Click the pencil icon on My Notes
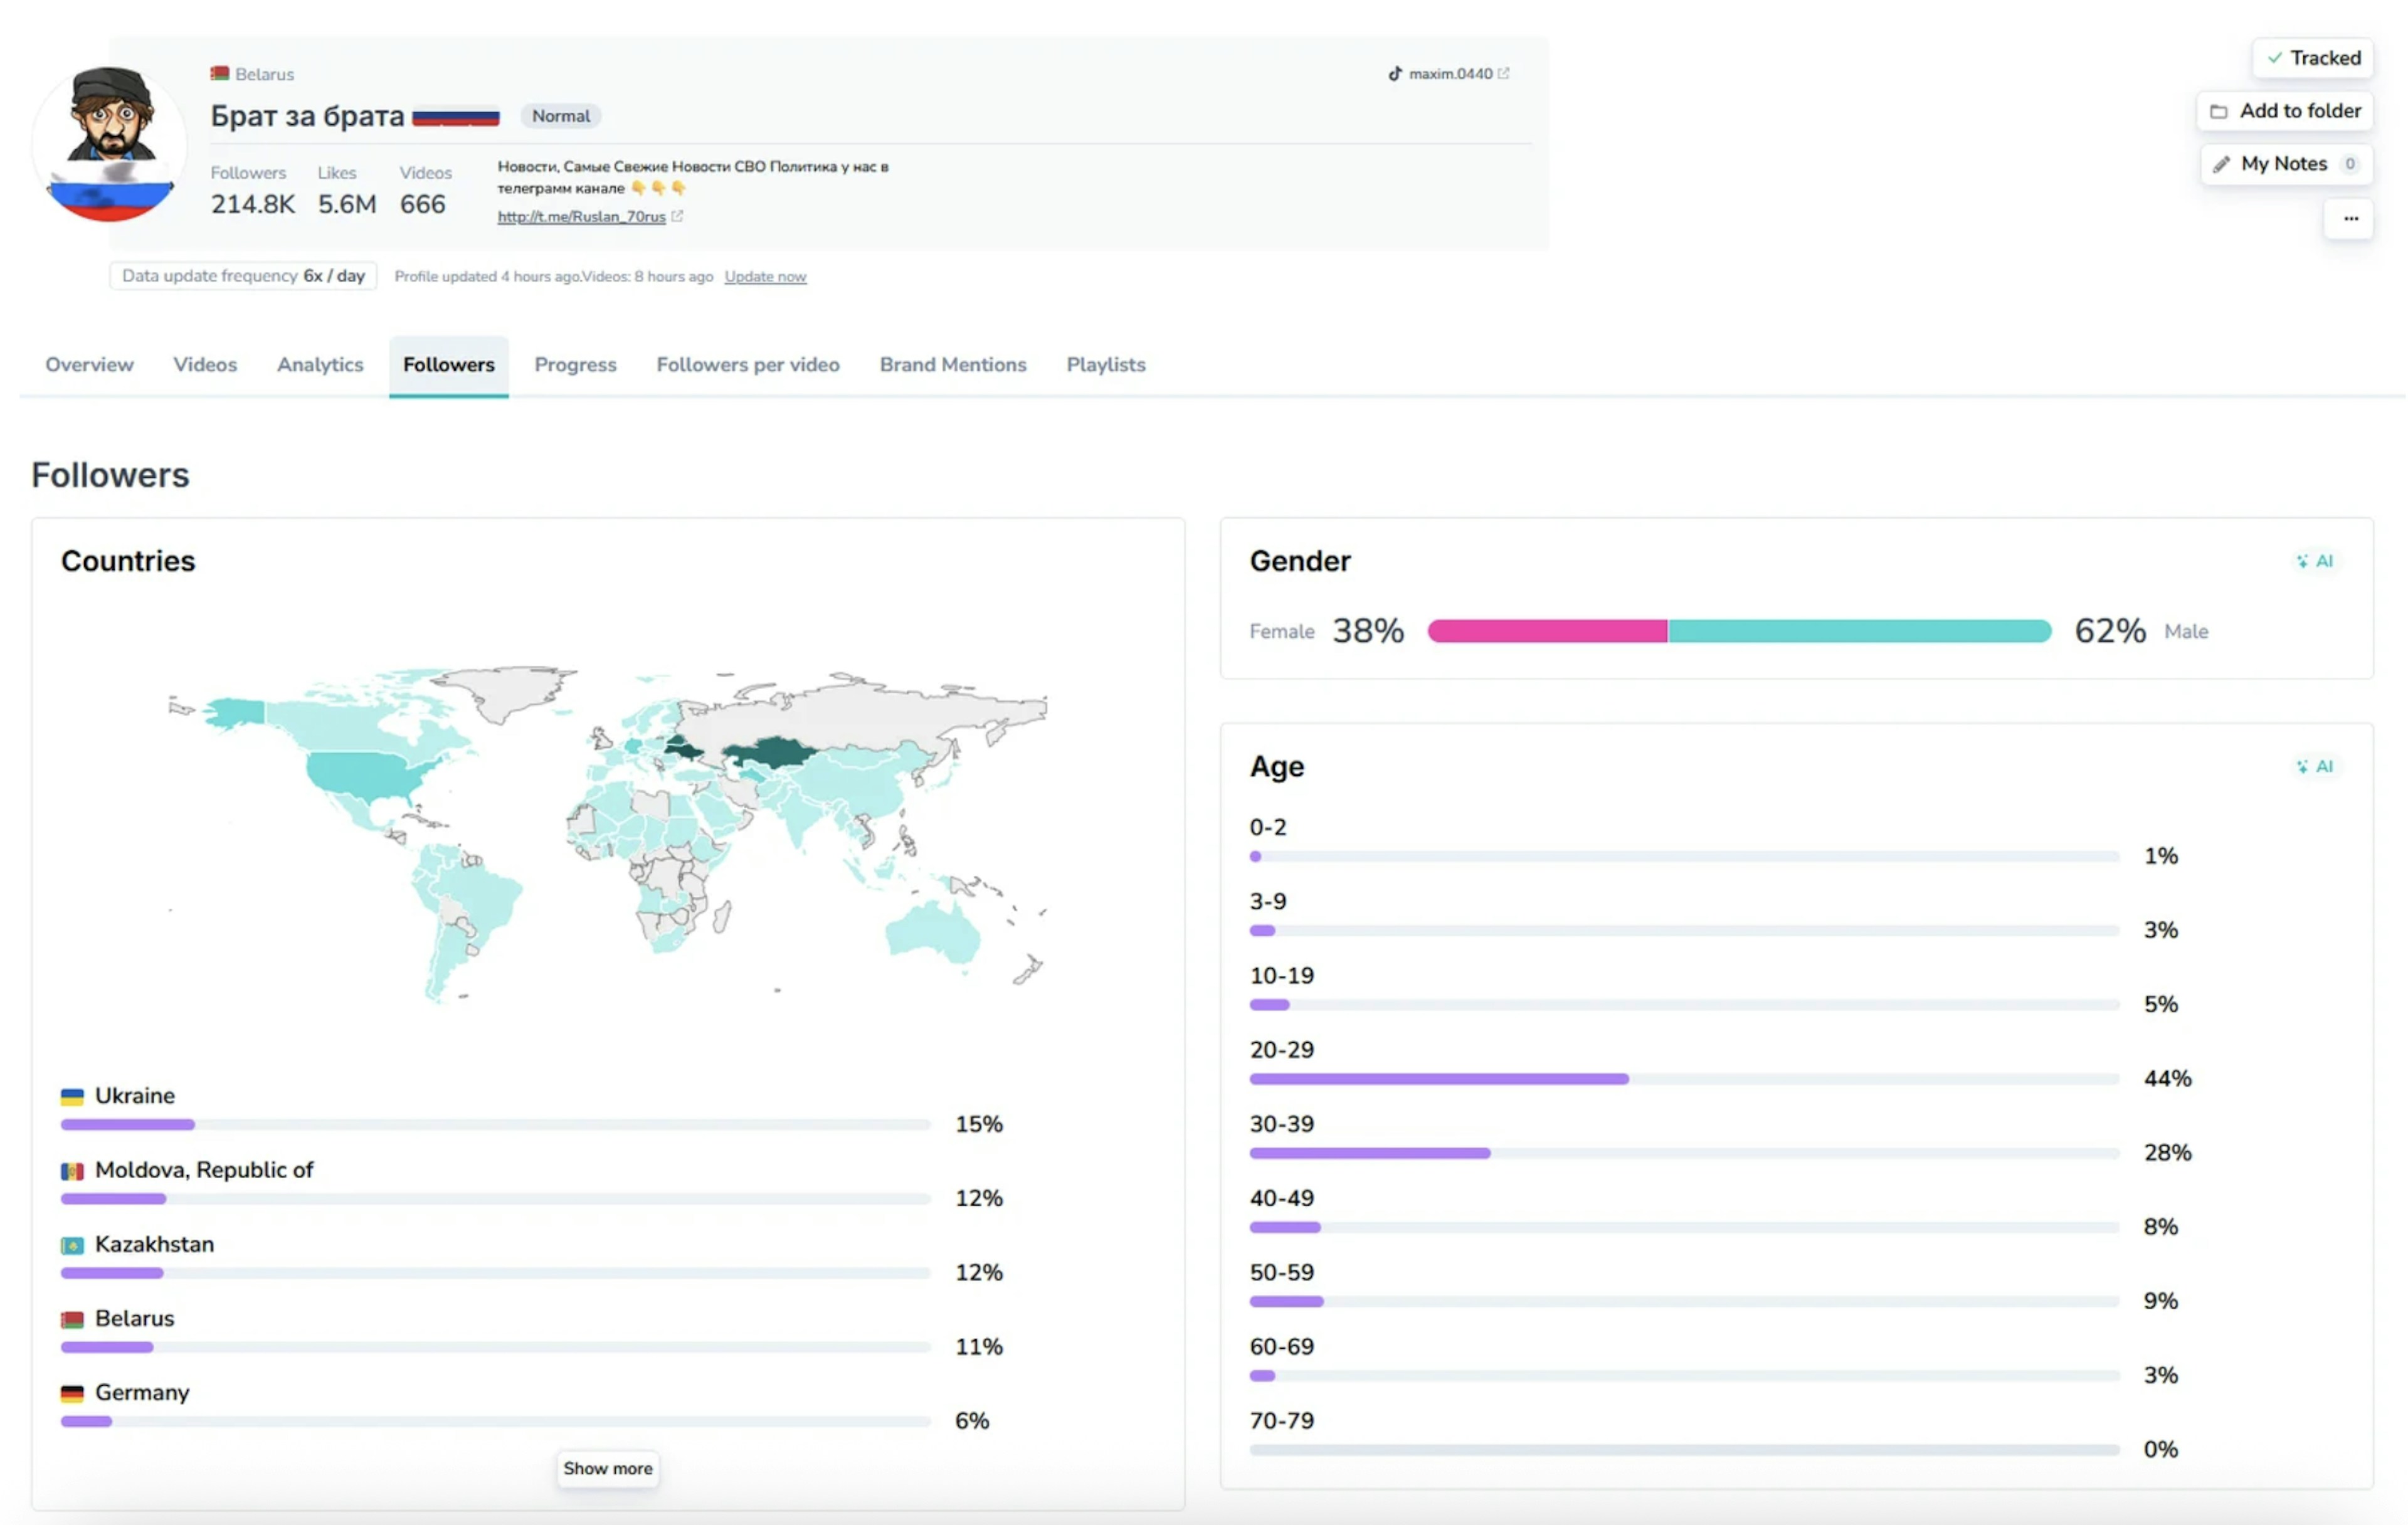Viewport: 2408px width, 1525px height. tap(2221, 165)
